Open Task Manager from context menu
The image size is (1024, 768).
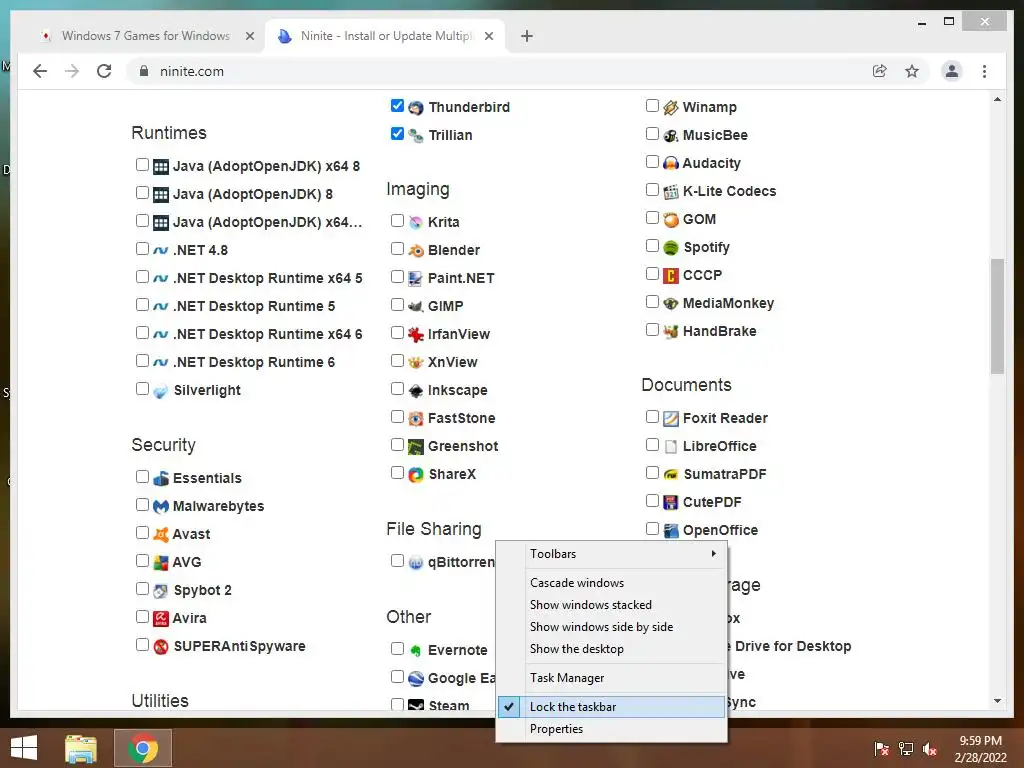point(611,678)
